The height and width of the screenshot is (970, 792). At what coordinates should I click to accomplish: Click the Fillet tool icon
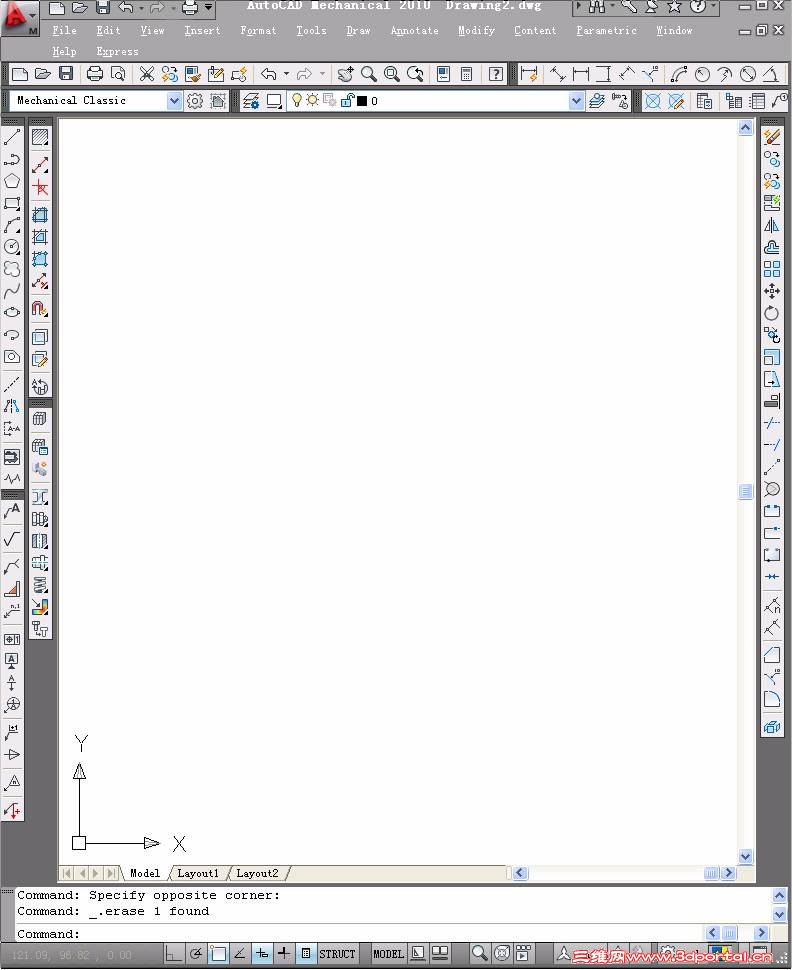[x=772, y=699]
